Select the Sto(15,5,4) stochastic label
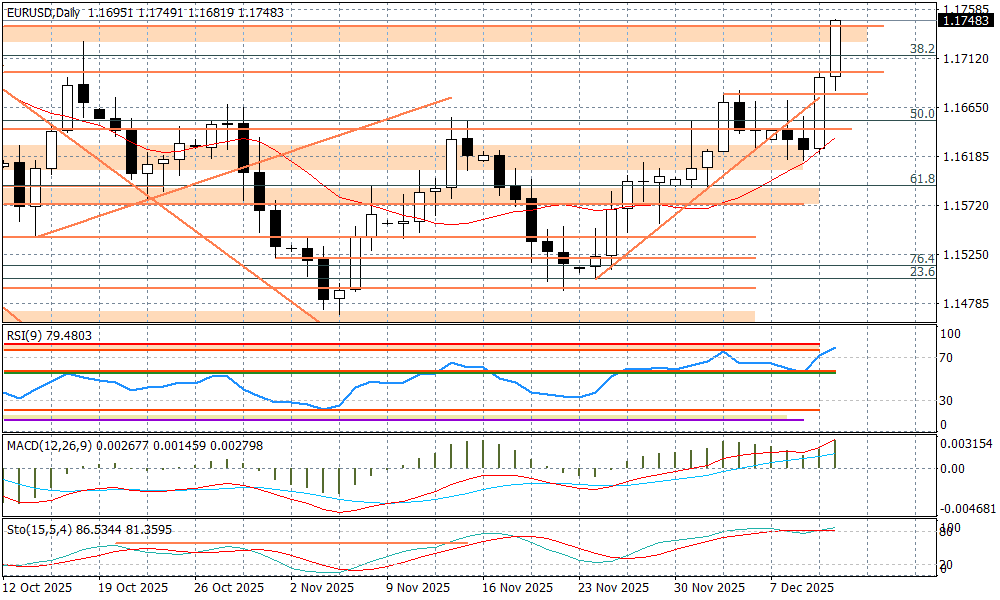 [40, 529]
